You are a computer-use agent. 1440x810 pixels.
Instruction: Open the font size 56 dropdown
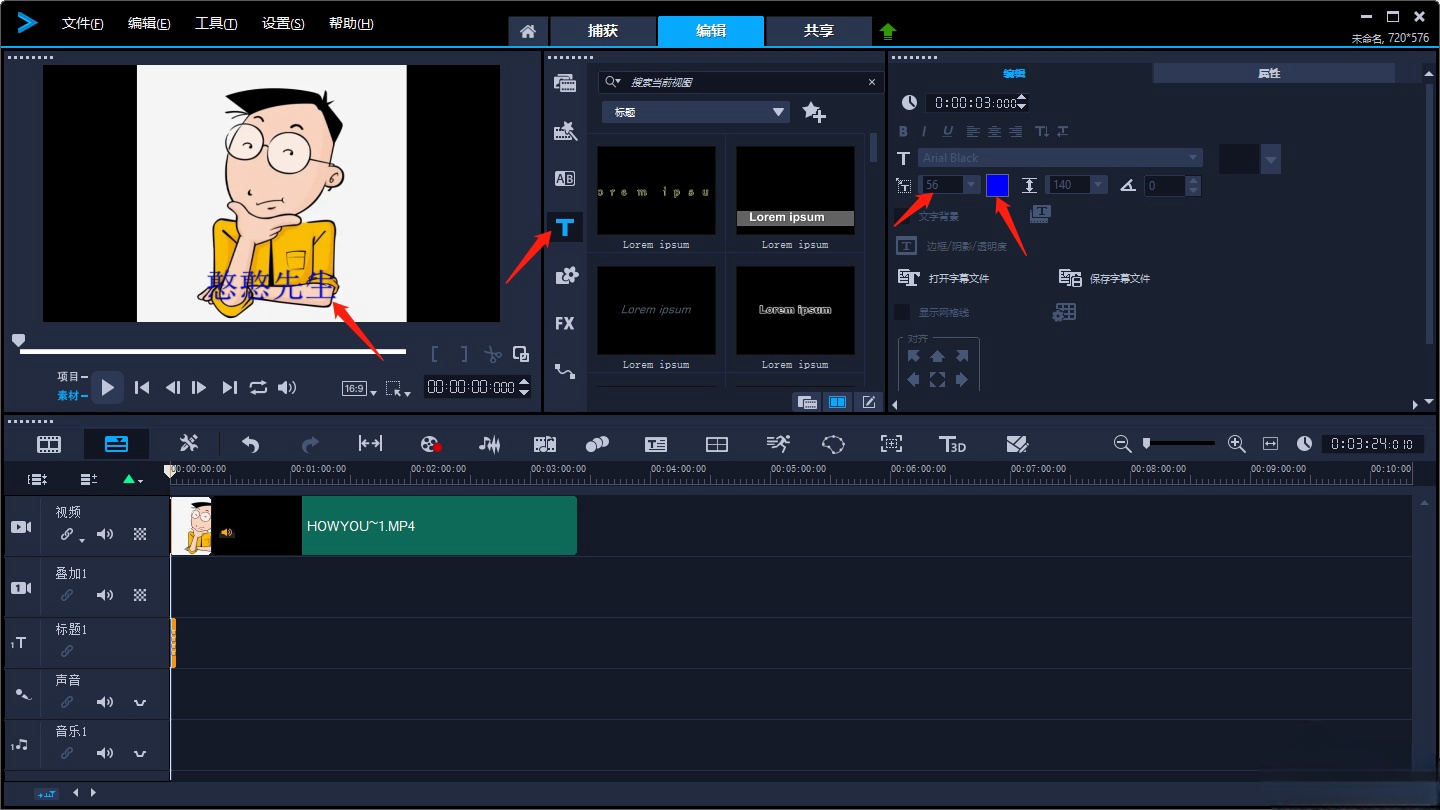click(x=970, y=185)
